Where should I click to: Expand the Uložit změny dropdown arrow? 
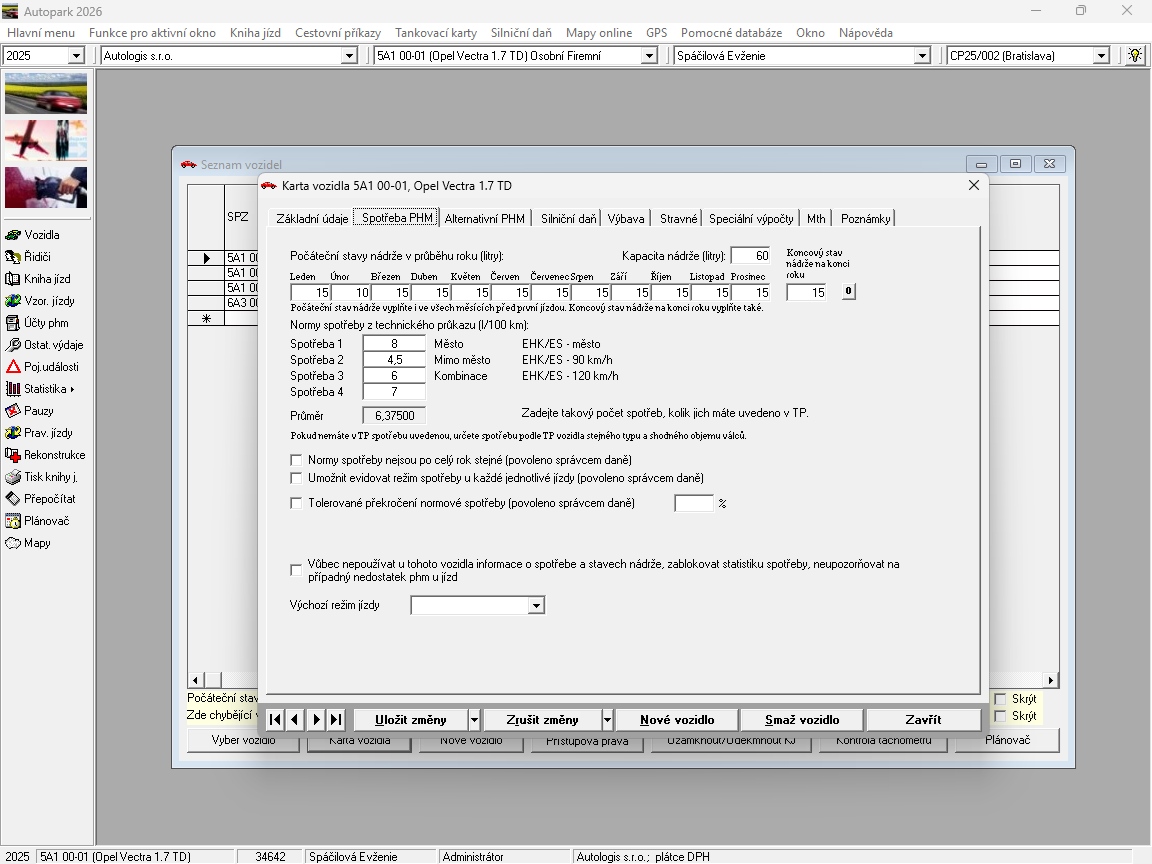pyautogui.click(x=473, y=720)
